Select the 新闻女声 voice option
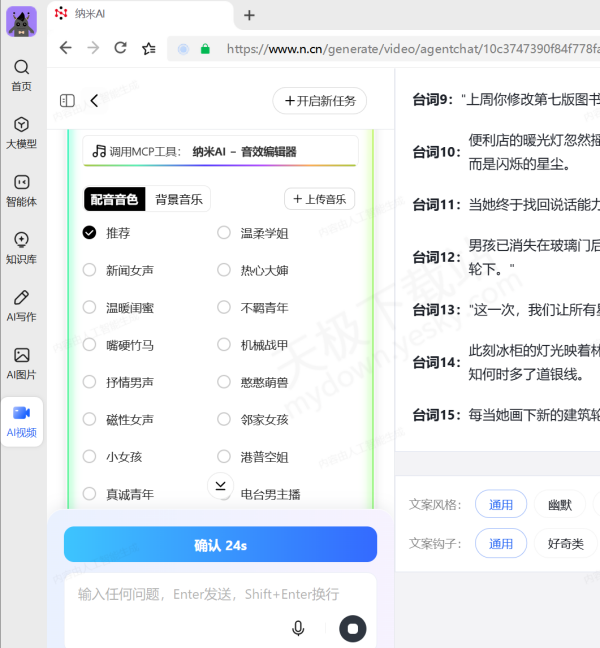 click(x=90, y=270)
